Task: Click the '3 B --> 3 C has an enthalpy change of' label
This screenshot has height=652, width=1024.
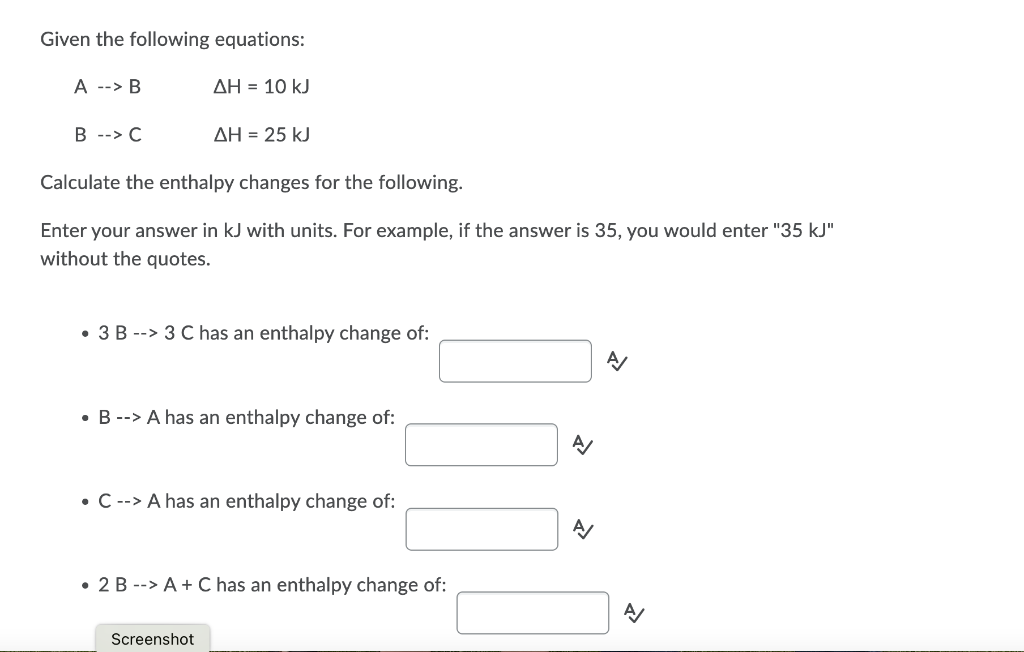Action: (x=264, y=333)
